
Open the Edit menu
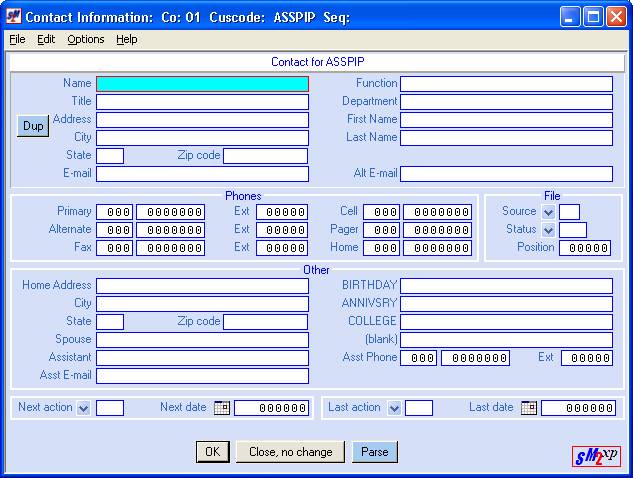(46, 39)
